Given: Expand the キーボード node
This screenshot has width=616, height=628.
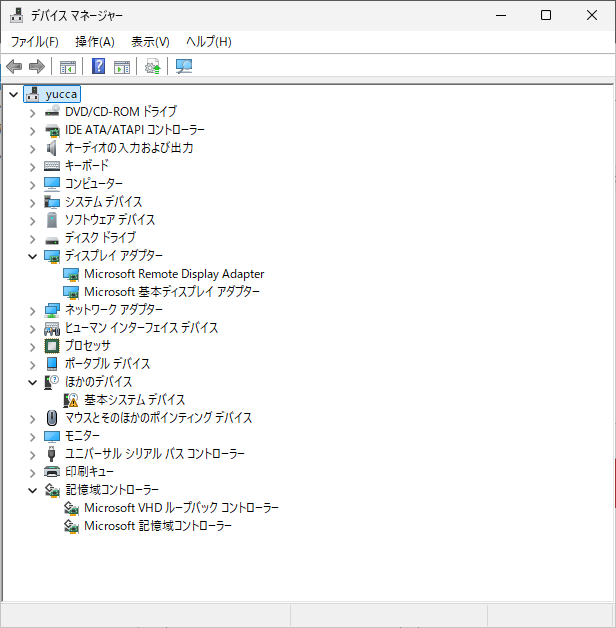Looking at the screenshot, I should click(32, 167).
